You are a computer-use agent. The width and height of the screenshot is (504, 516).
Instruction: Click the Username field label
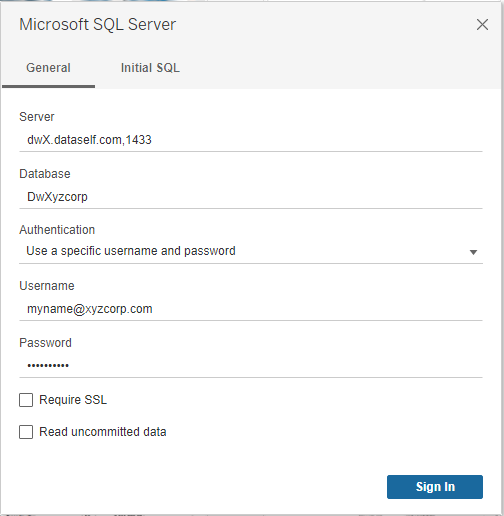pos(47,286)
